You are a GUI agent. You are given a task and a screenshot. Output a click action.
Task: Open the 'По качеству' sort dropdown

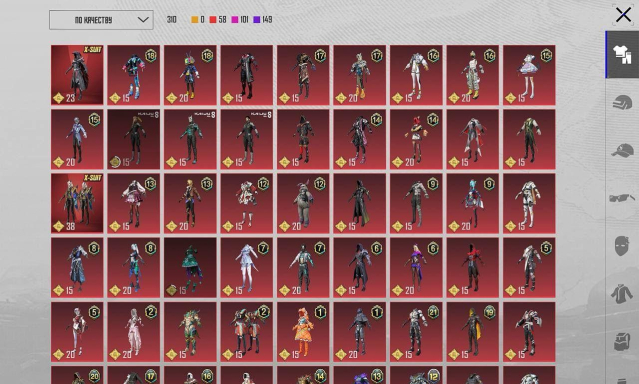pyautogui.click(x=101, y=20)
